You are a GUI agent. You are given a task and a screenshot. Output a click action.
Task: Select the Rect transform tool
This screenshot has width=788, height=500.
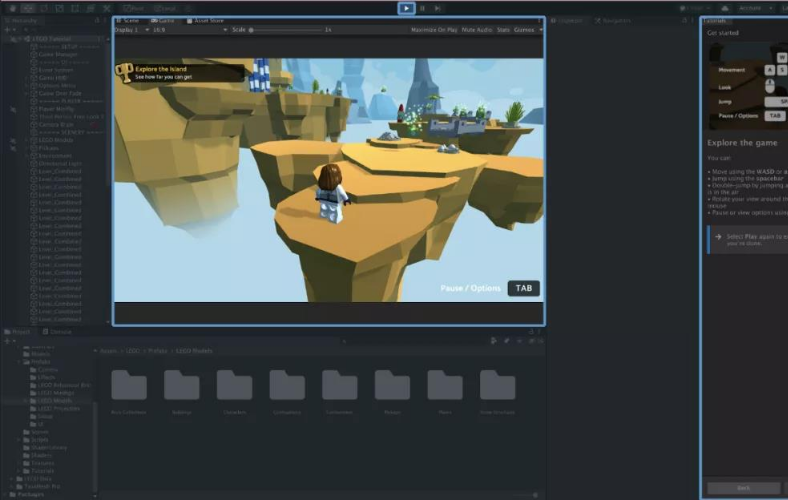pyautogui.click(x=75, y=8)
